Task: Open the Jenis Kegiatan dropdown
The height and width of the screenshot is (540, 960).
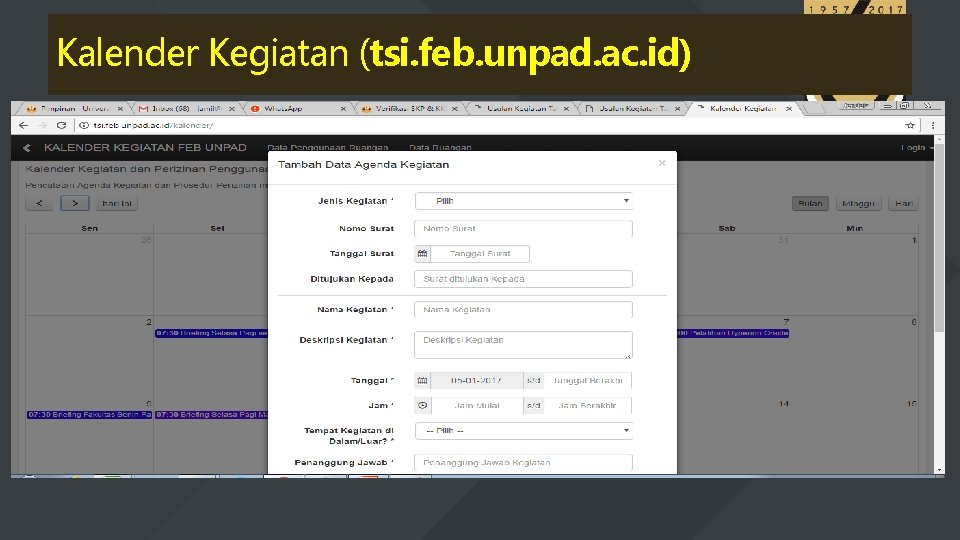Action: [x=523, y=201]
